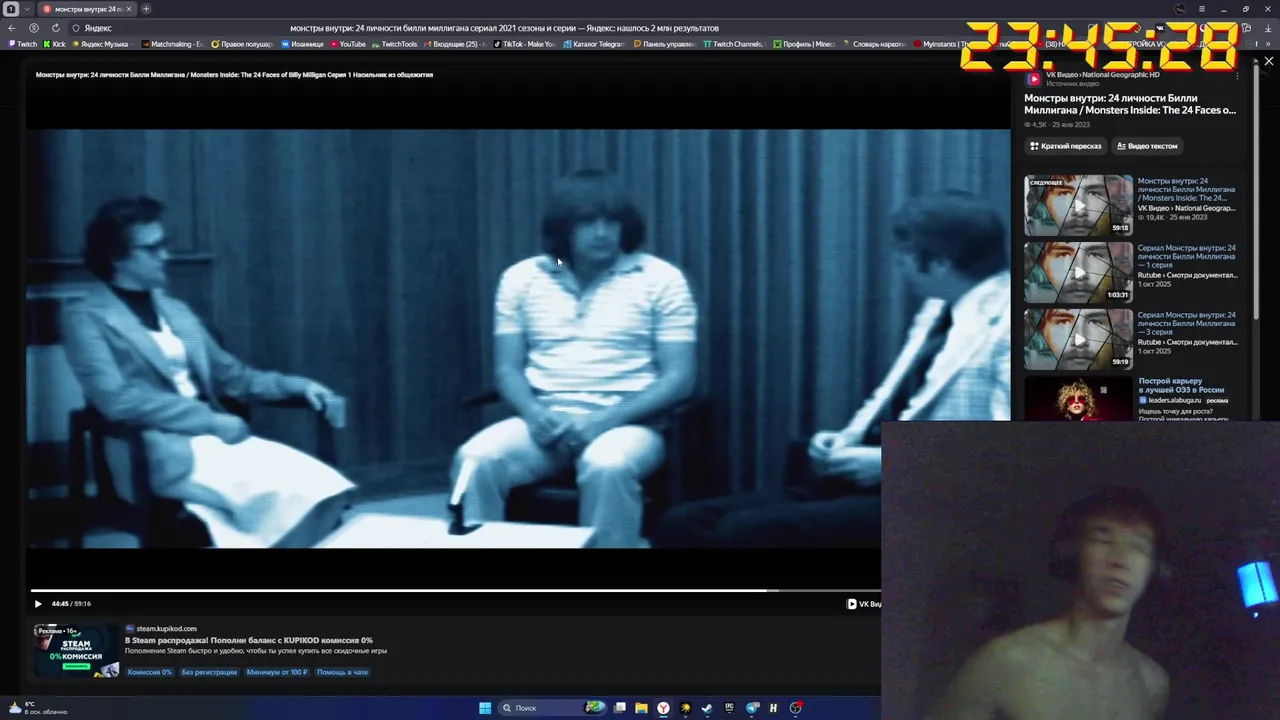Open Яндекс Музыка bookmark
Image resolution: width=1280 pixels, height=720 pixels.
100,44
